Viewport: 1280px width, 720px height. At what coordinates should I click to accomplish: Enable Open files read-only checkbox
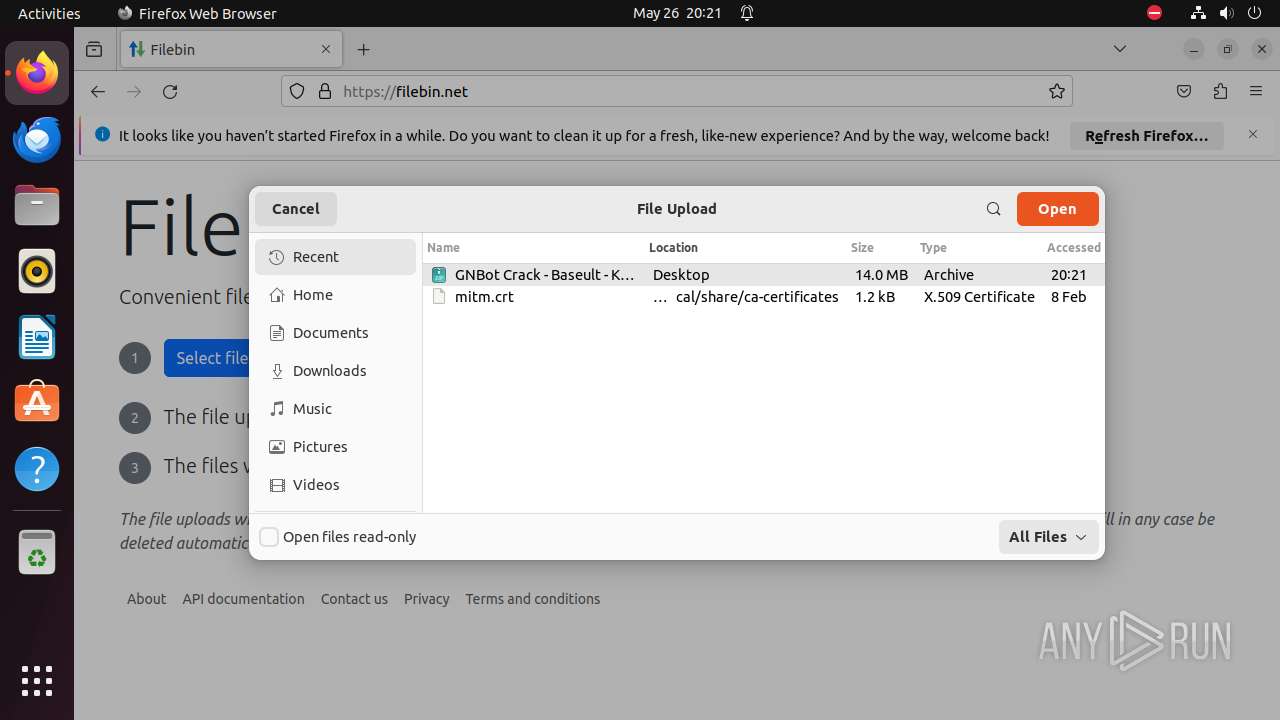point(269,537)
